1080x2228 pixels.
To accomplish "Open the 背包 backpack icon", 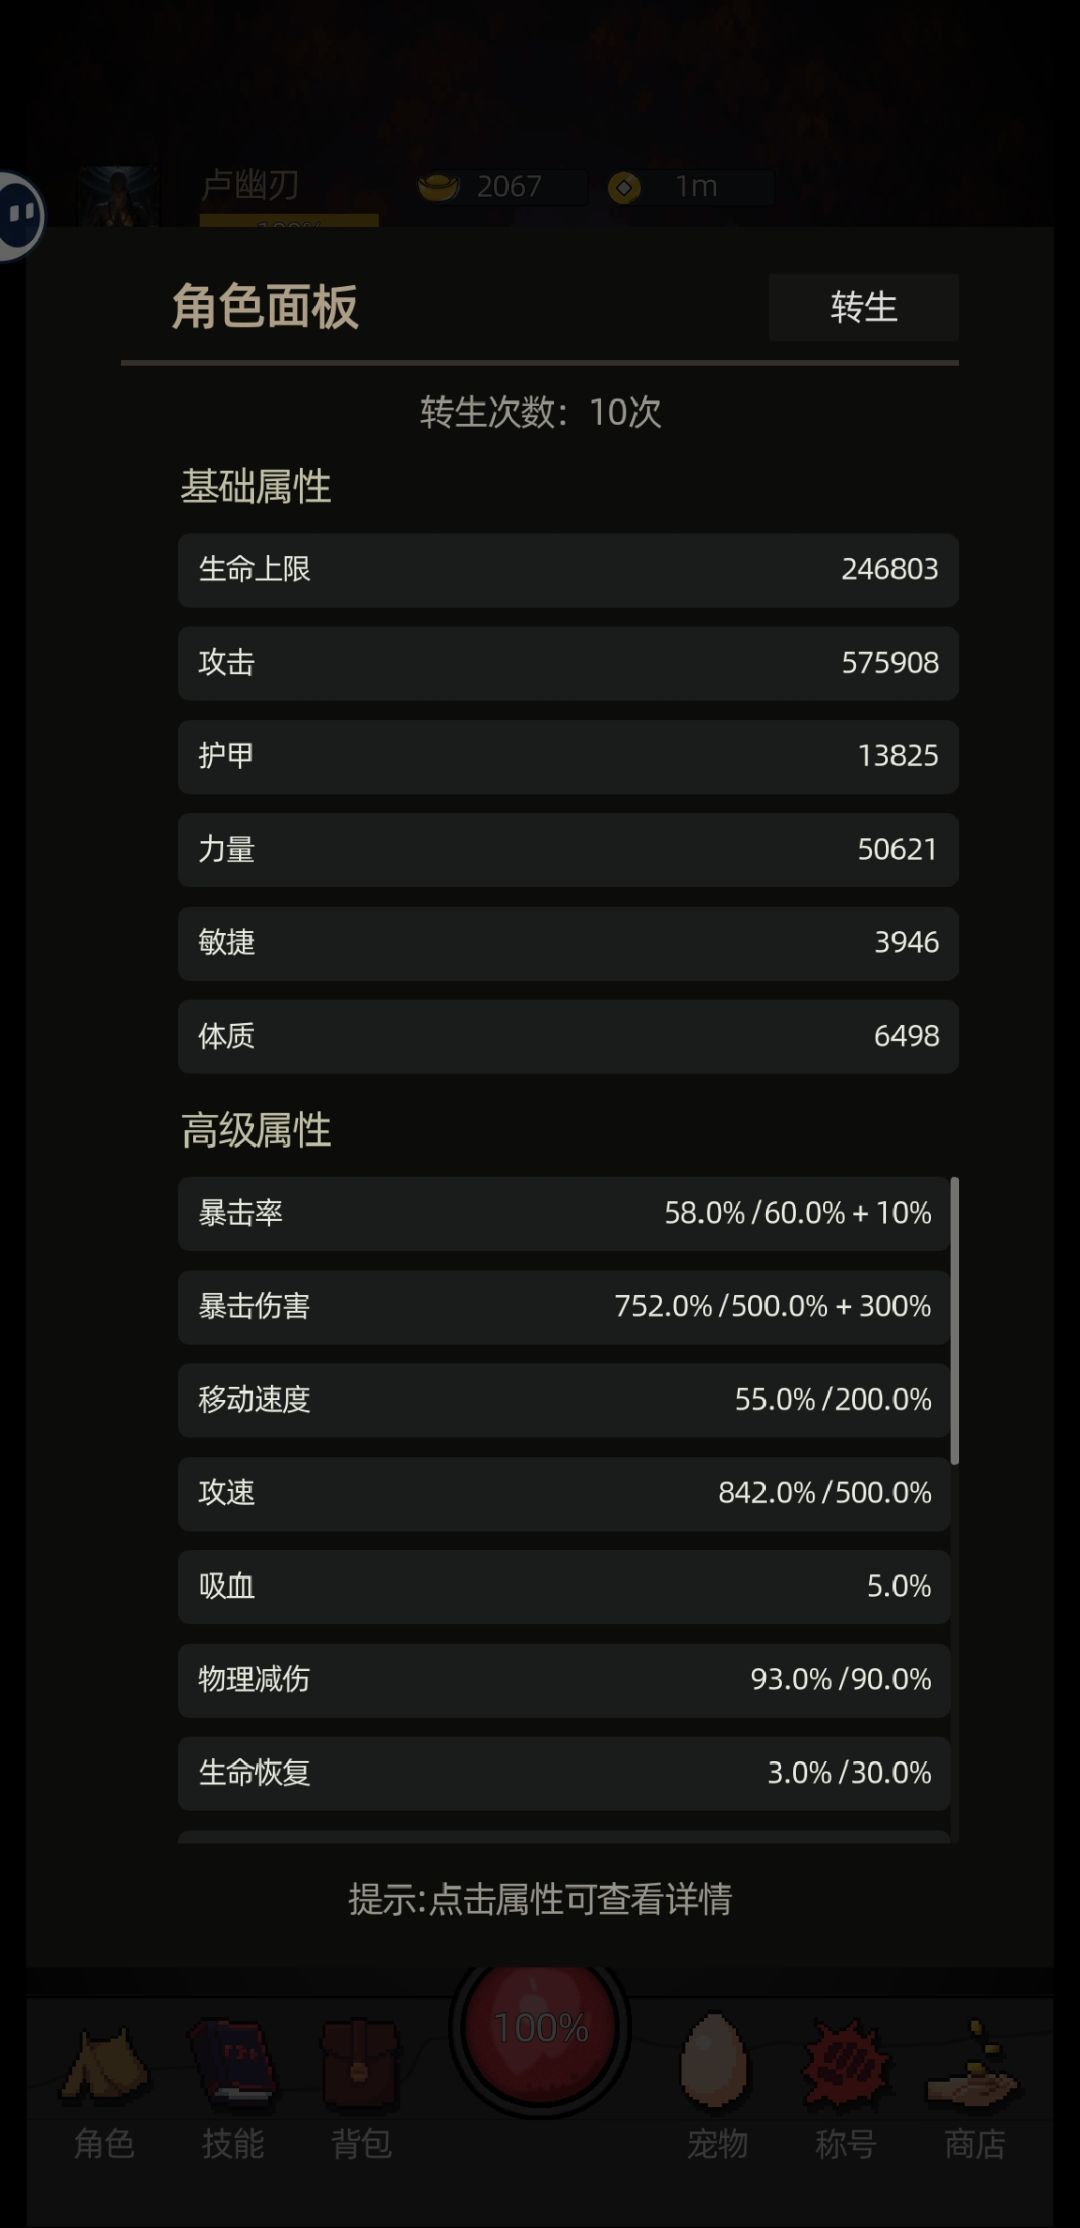I will point(360,2064).
